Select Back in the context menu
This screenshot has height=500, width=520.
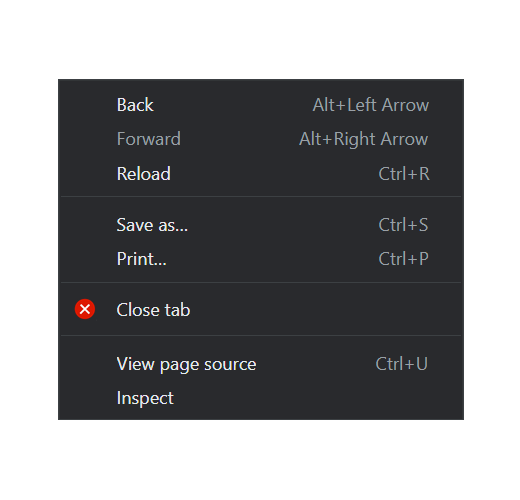pyautogui.click(x=261, y=105)
